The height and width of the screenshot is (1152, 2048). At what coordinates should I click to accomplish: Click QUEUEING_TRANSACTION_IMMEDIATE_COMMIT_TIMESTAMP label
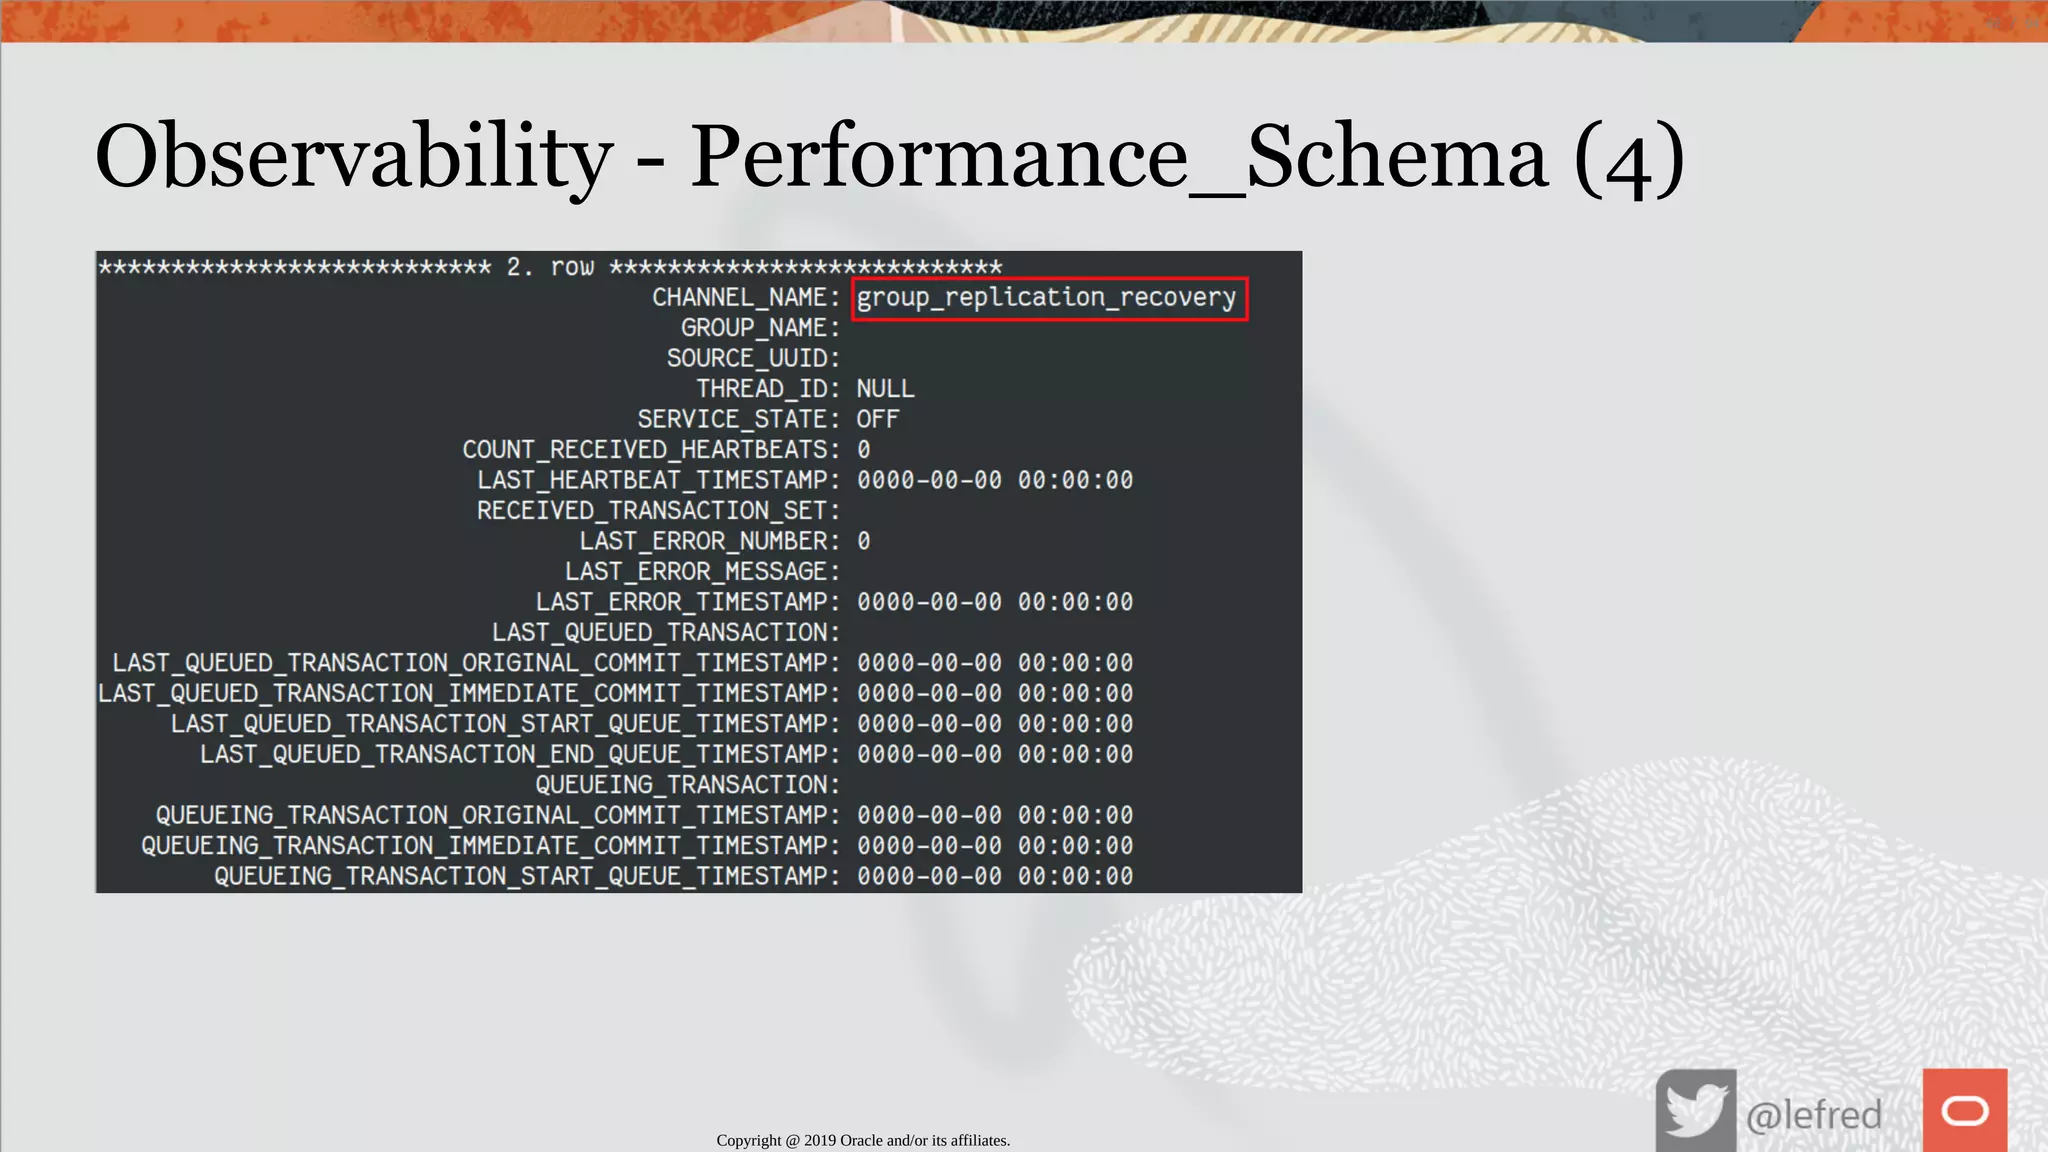[x=491, y=846]
